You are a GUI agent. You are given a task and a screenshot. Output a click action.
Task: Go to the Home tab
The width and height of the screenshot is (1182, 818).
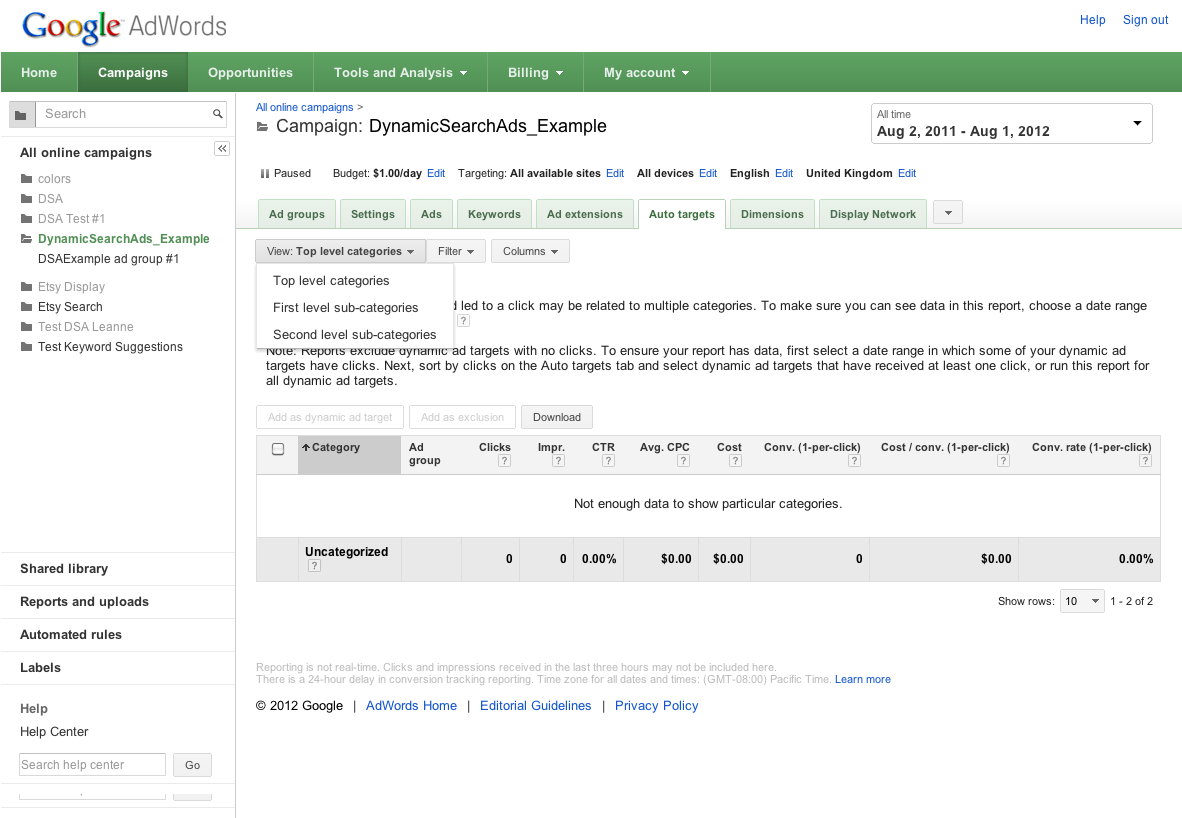click(39, 72)
